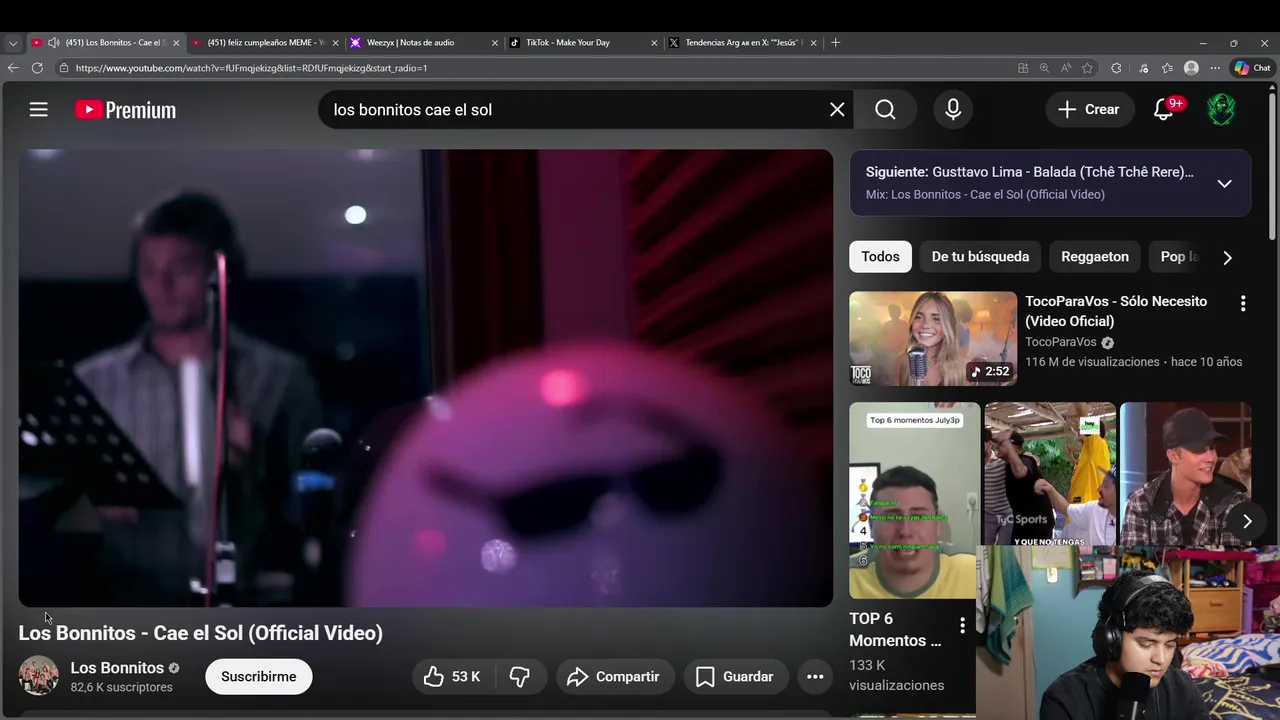1280x720 pixels.
Task: Go back in browser
Action: point(13,68)
